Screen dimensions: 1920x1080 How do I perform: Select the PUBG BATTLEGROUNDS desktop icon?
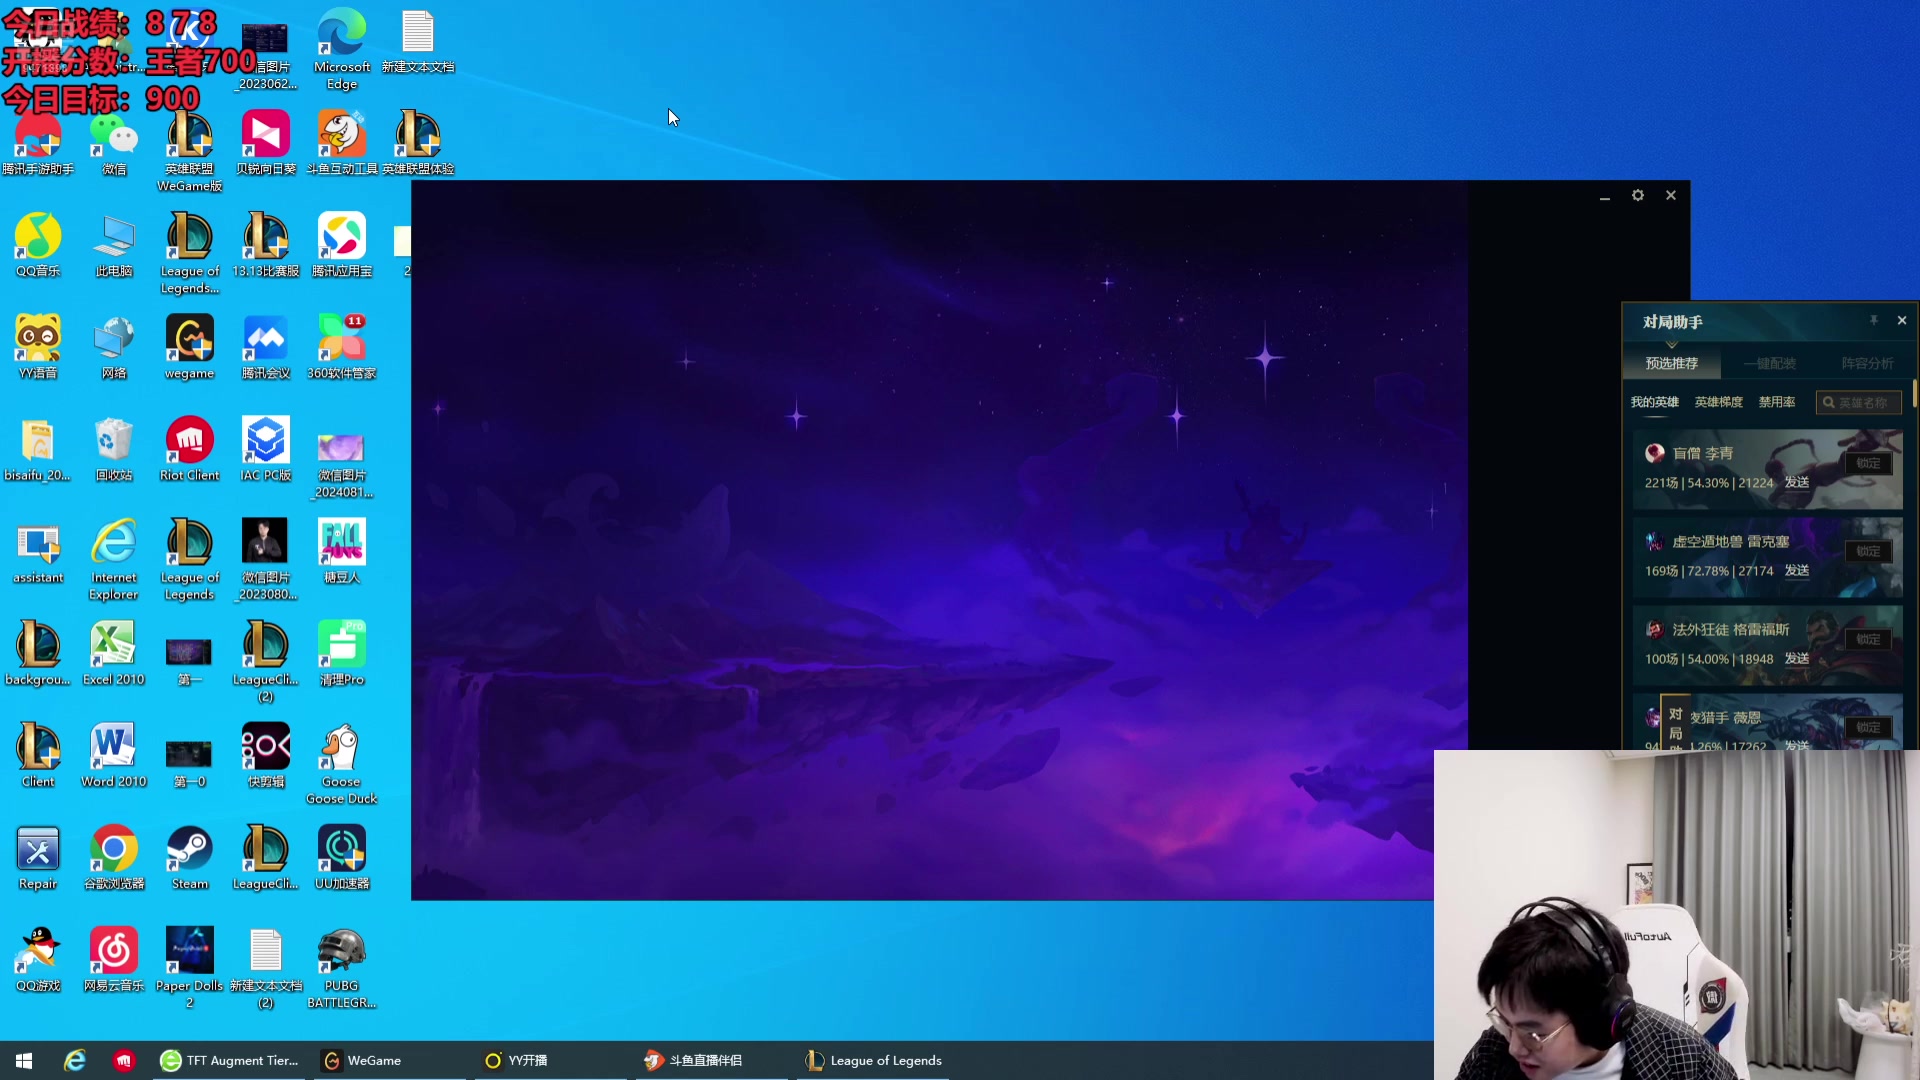point(341,967)
